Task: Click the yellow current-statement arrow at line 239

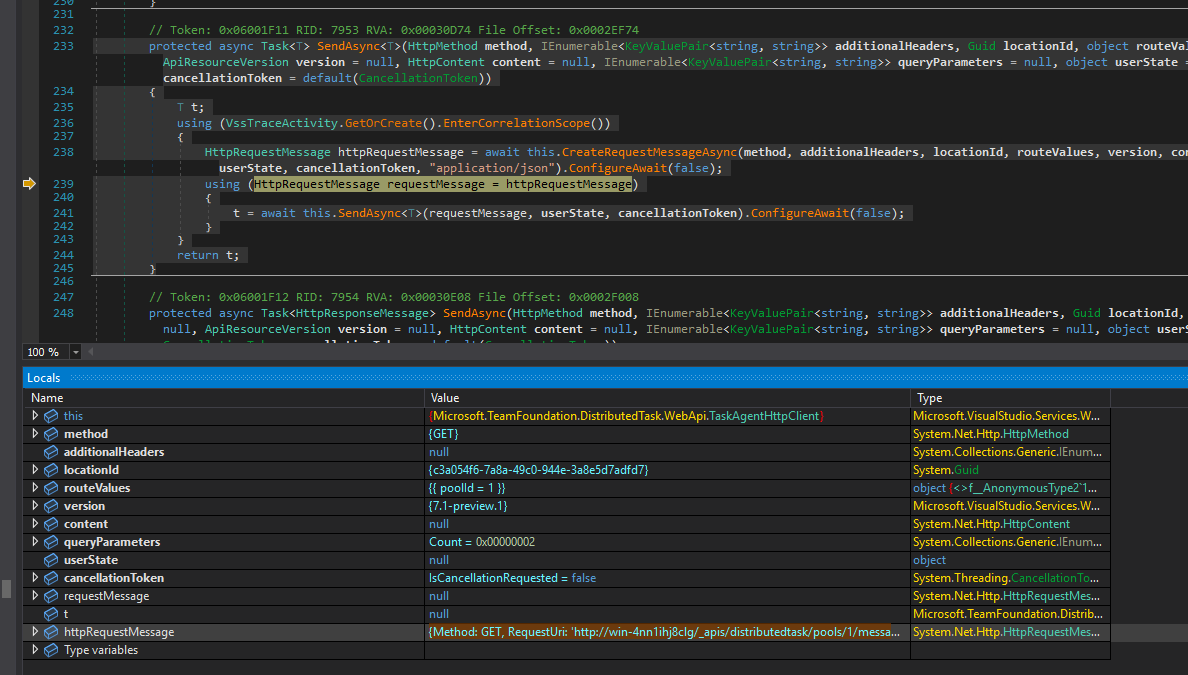Action: coord(29,183)
